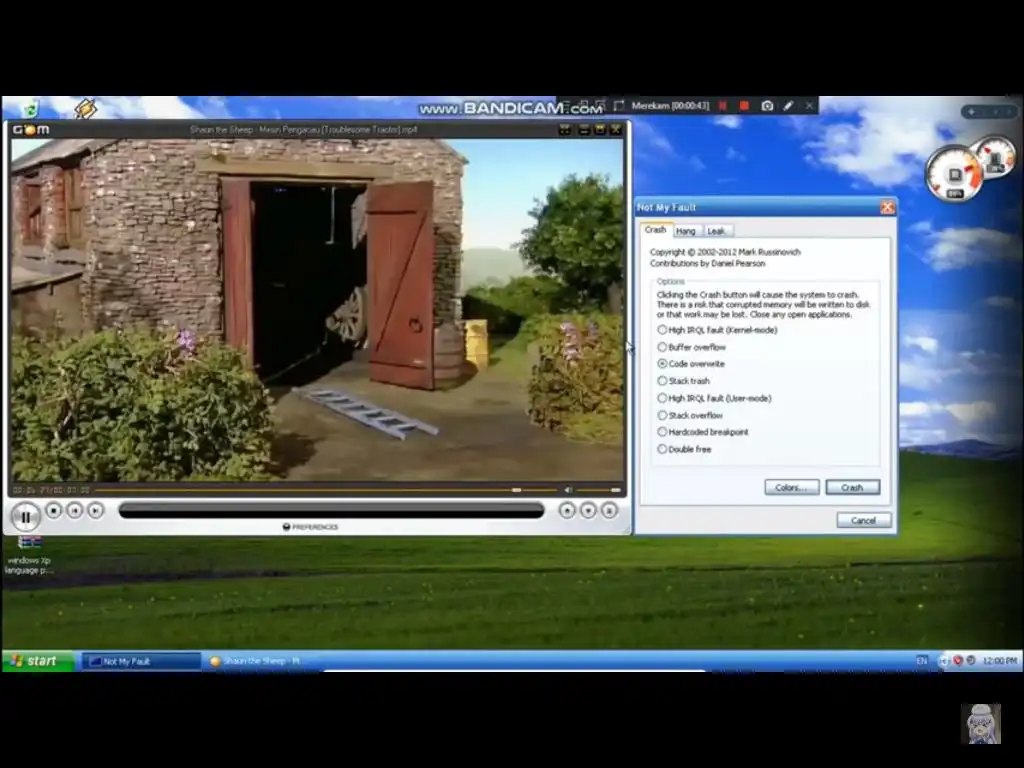Switch to the Hang tab
This screenshot has width=1024, height=768.
[685, 231]
